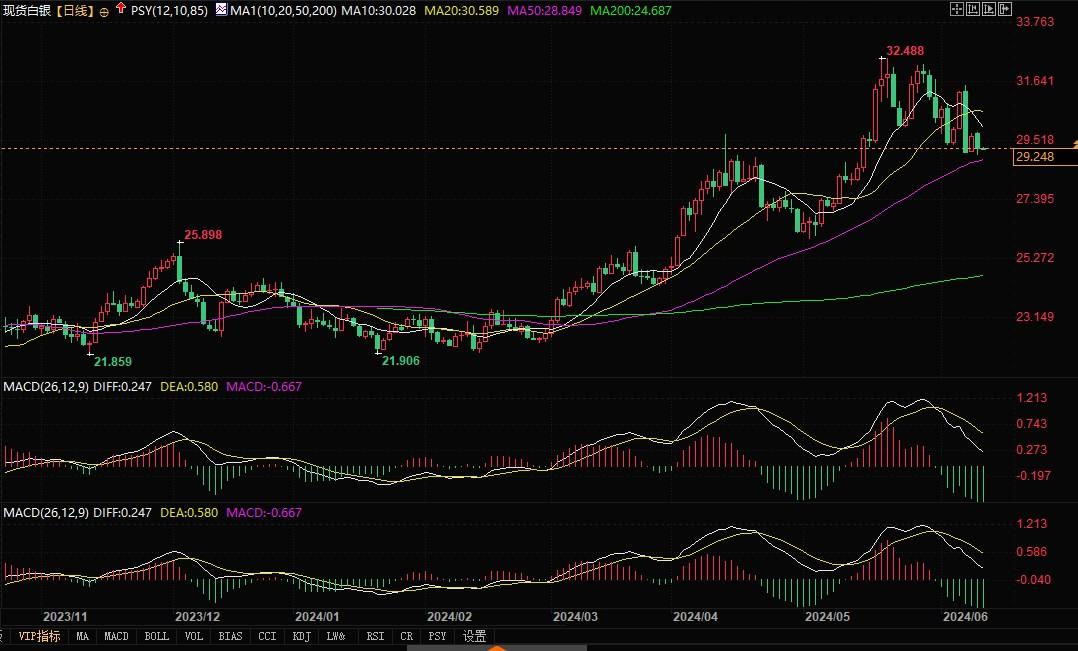Click the DEA:0.580 value in upper MACD panel
This screenshot has width=1078, height=651.
pyautogui.click(x=189, y=386)
